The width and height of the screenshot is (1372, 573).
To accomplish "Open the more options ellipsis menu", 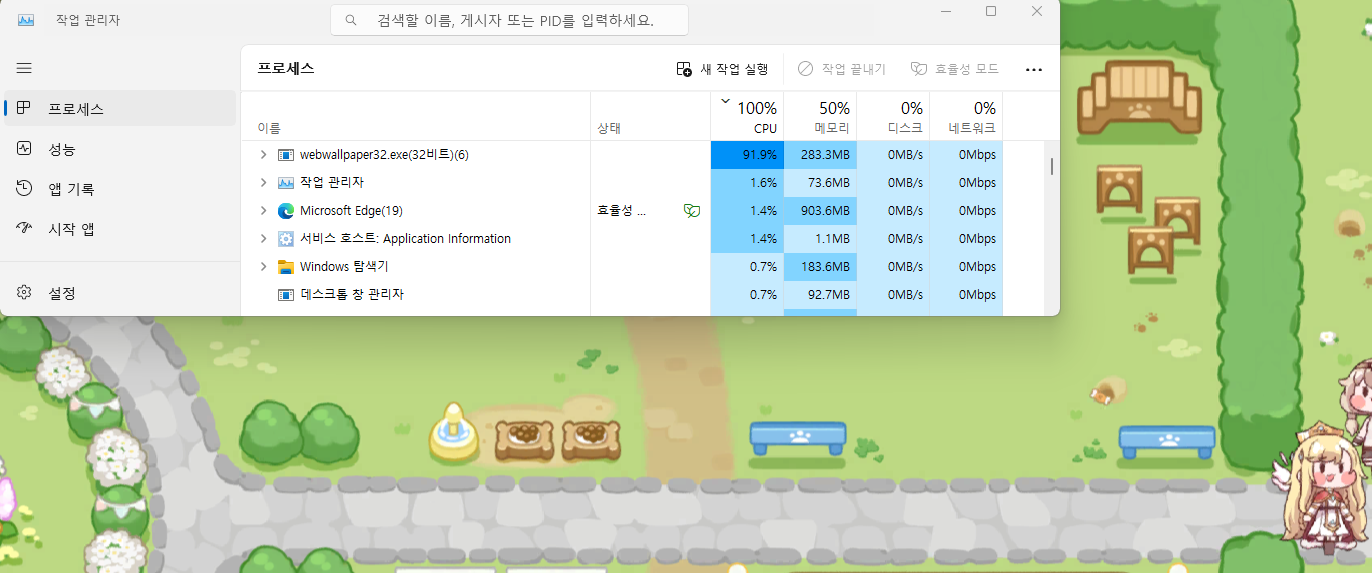I will (1034, 69).
